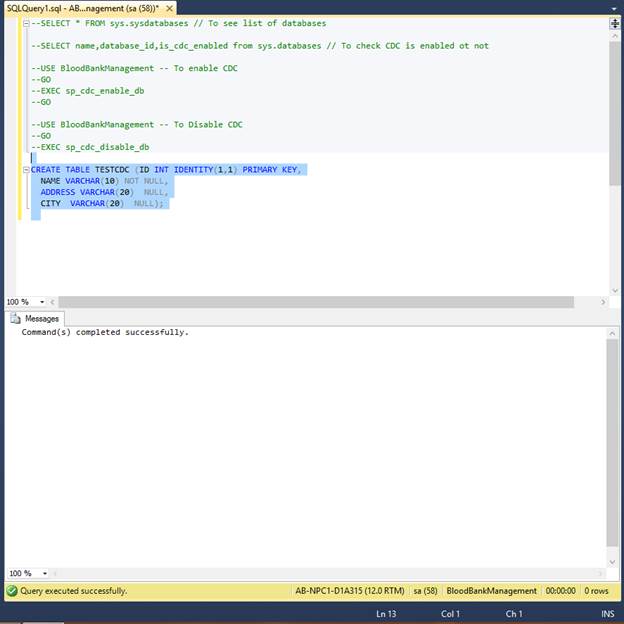Click the '0 rows' status entry
Viewport: 624px width, 624px height.
[596, 591]
